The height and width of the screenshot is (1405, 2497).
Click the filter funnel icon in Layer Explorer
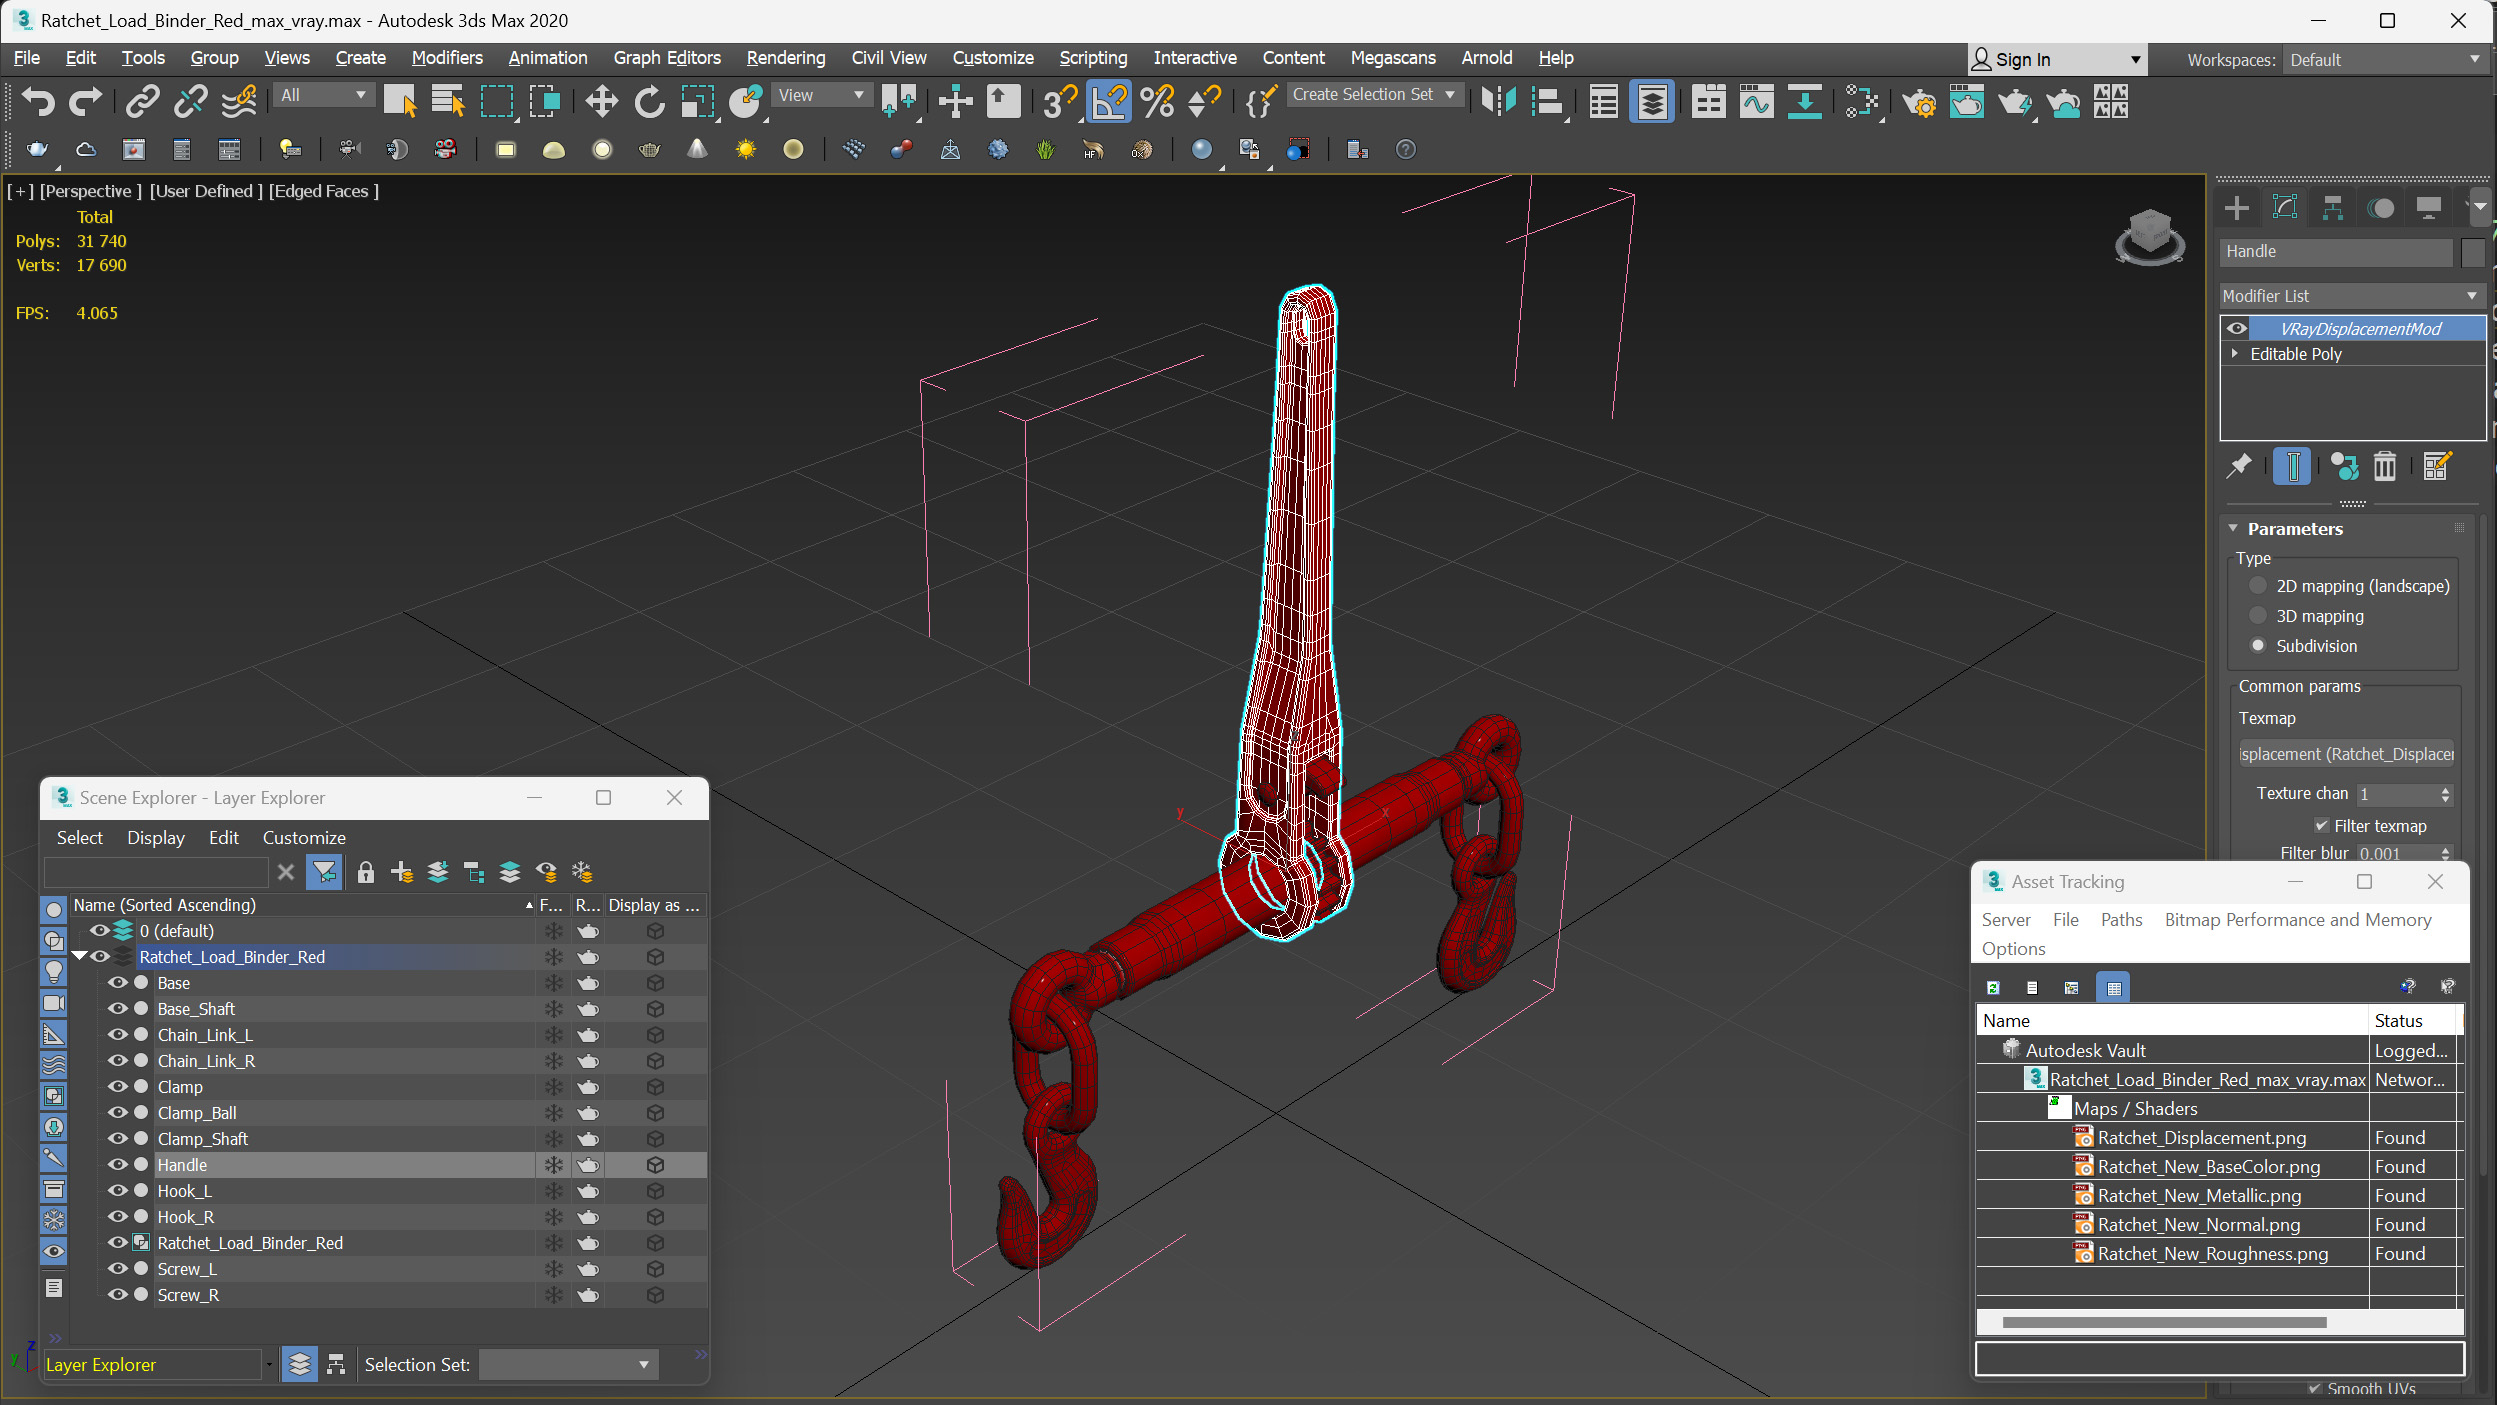(x=324, y=872)
